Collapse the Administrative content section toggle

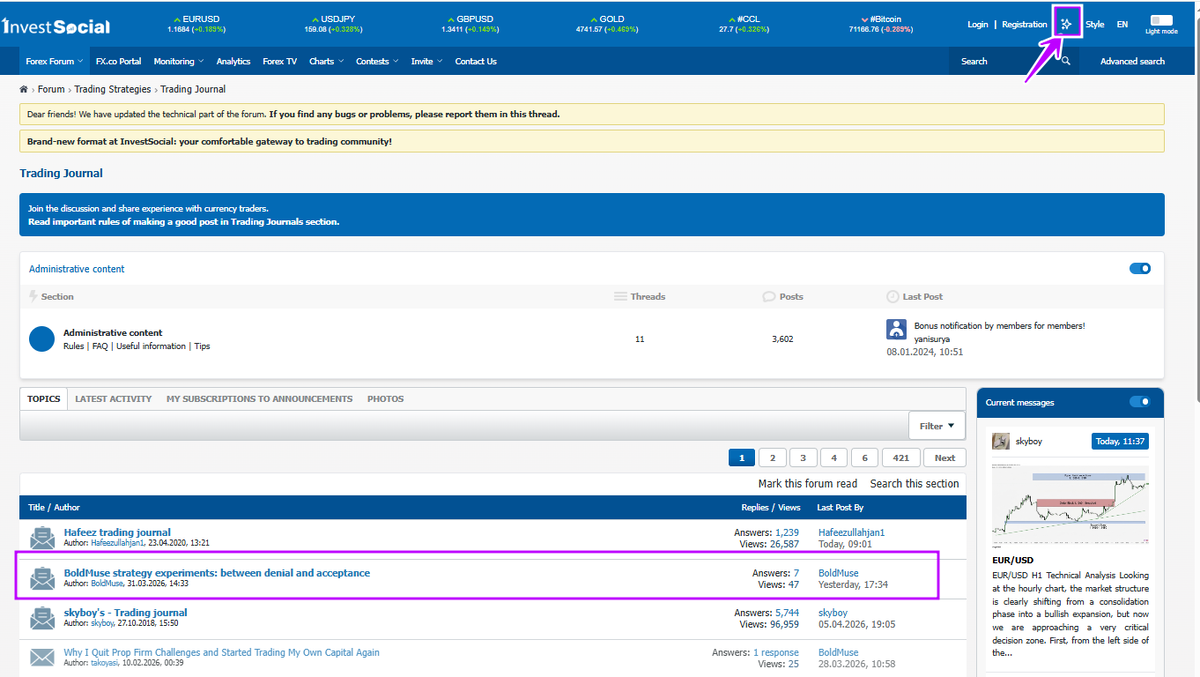(x=1140, y=268)
